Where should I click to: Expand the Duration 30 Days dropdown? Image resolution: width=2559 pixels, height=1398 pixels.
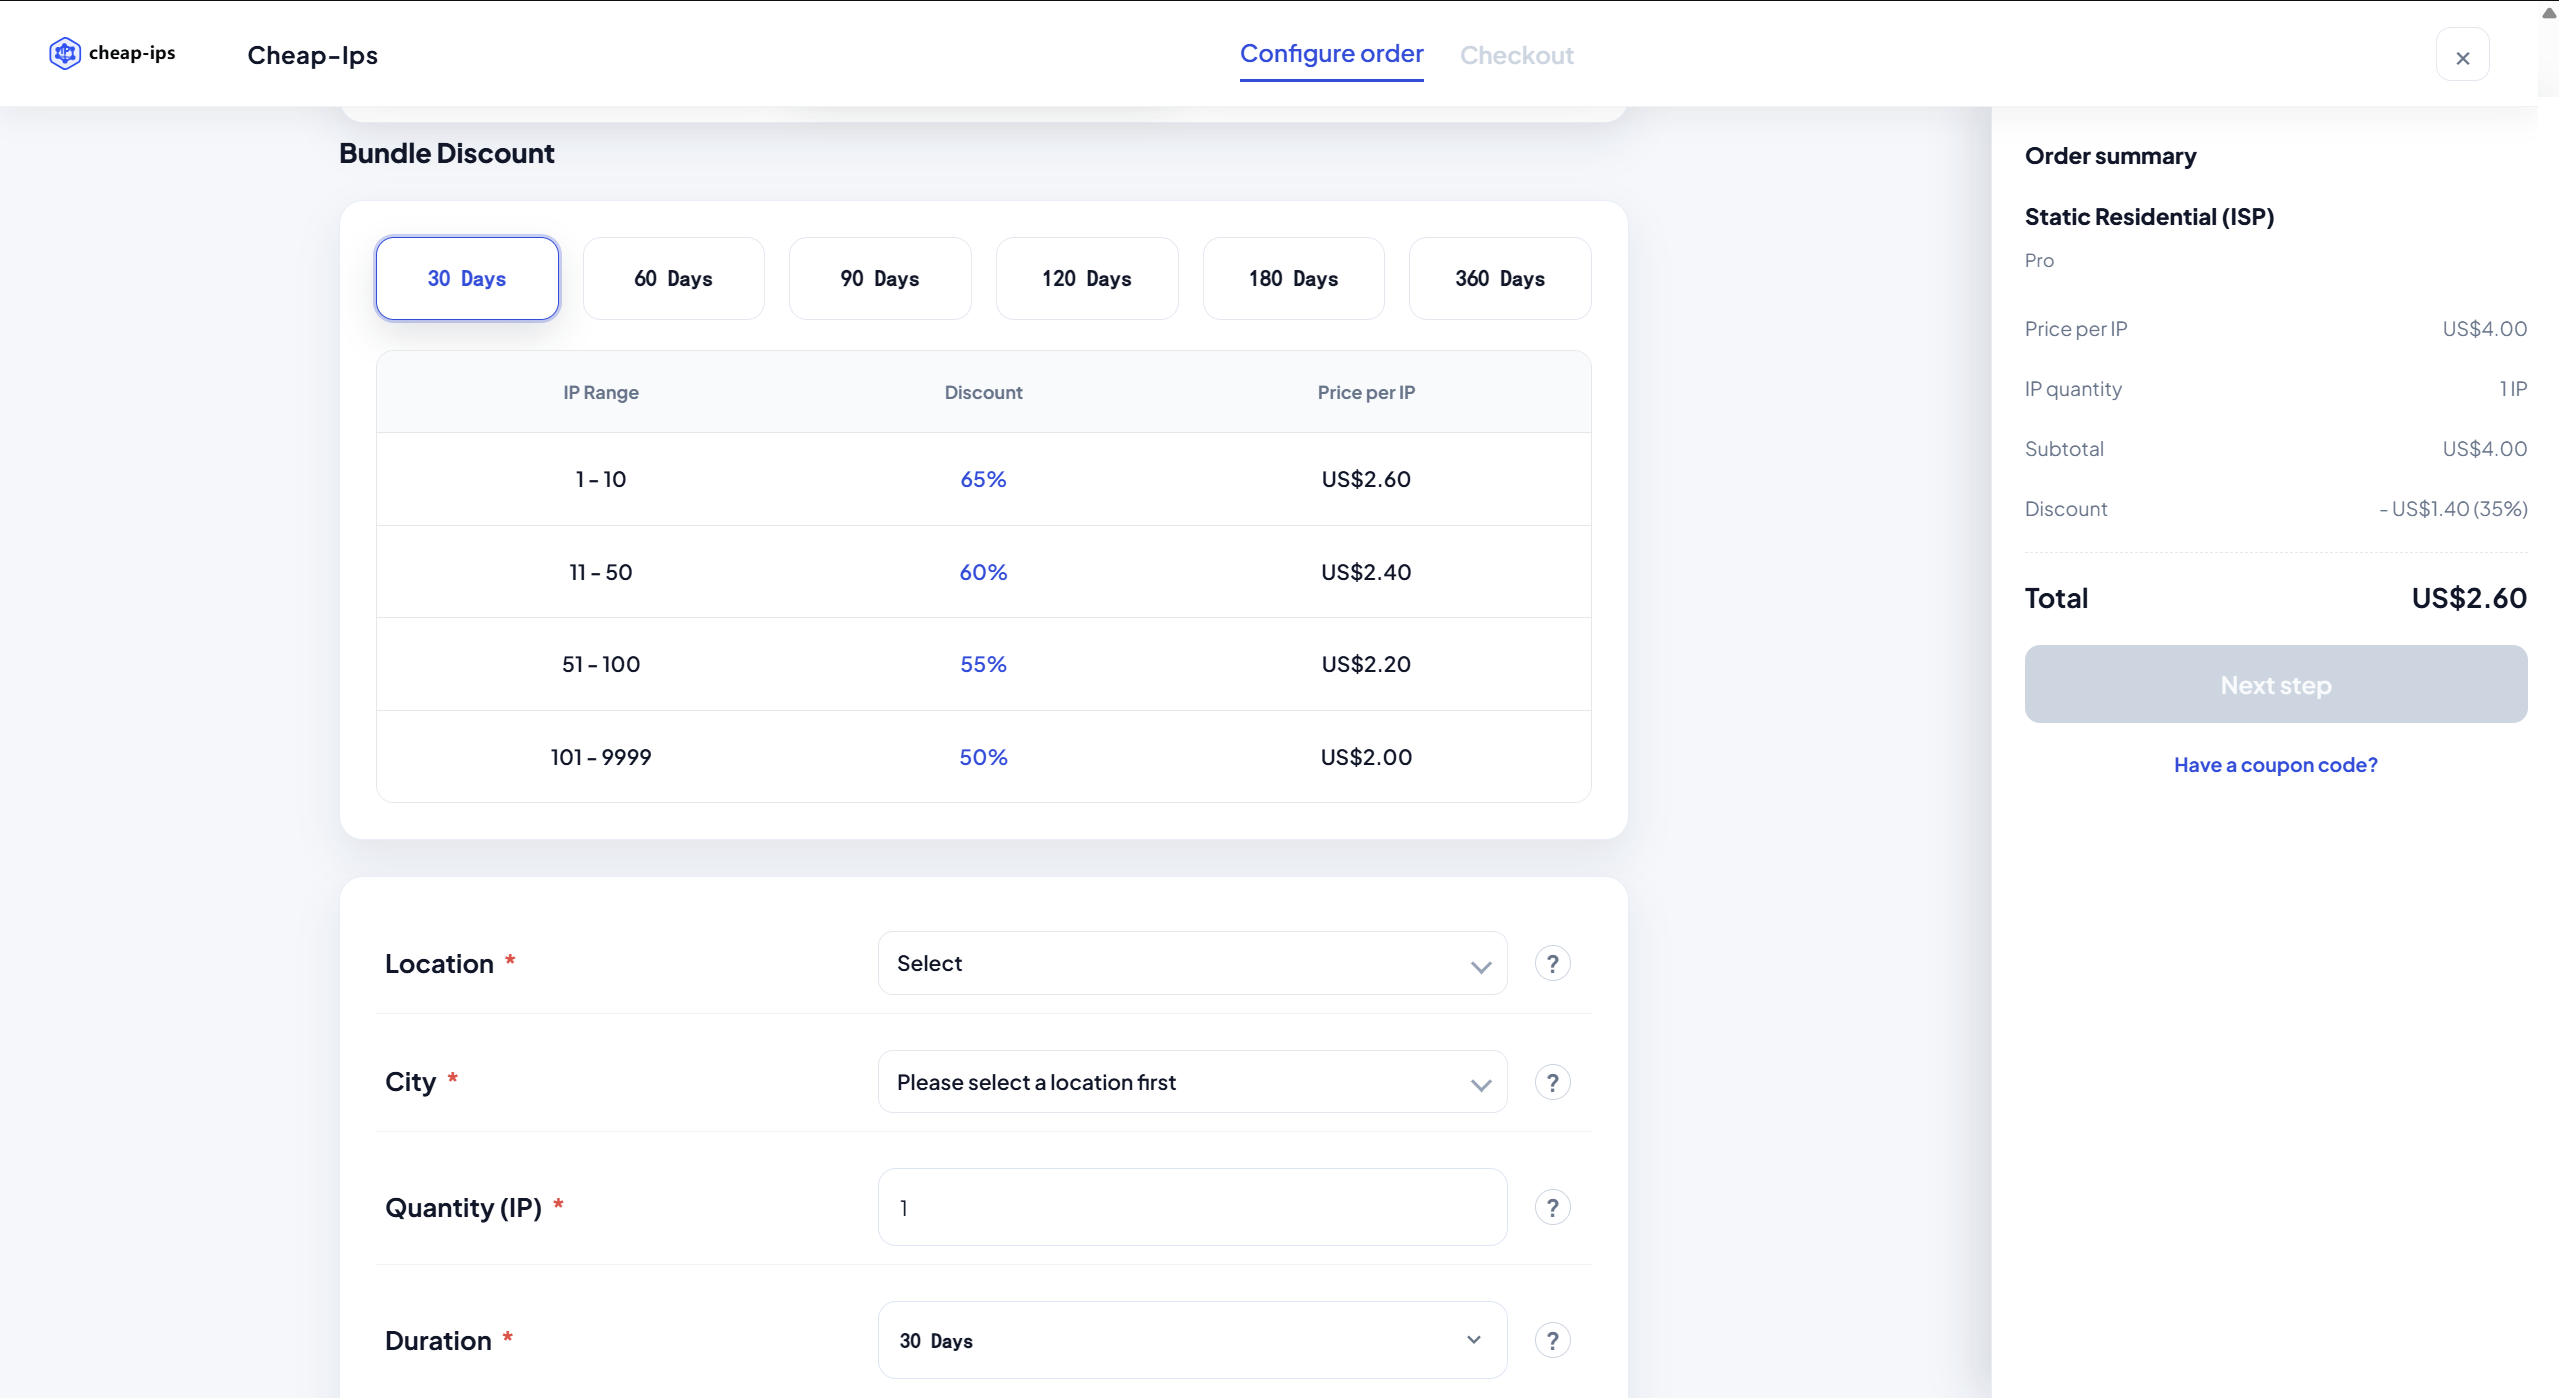[1192, 1341]
